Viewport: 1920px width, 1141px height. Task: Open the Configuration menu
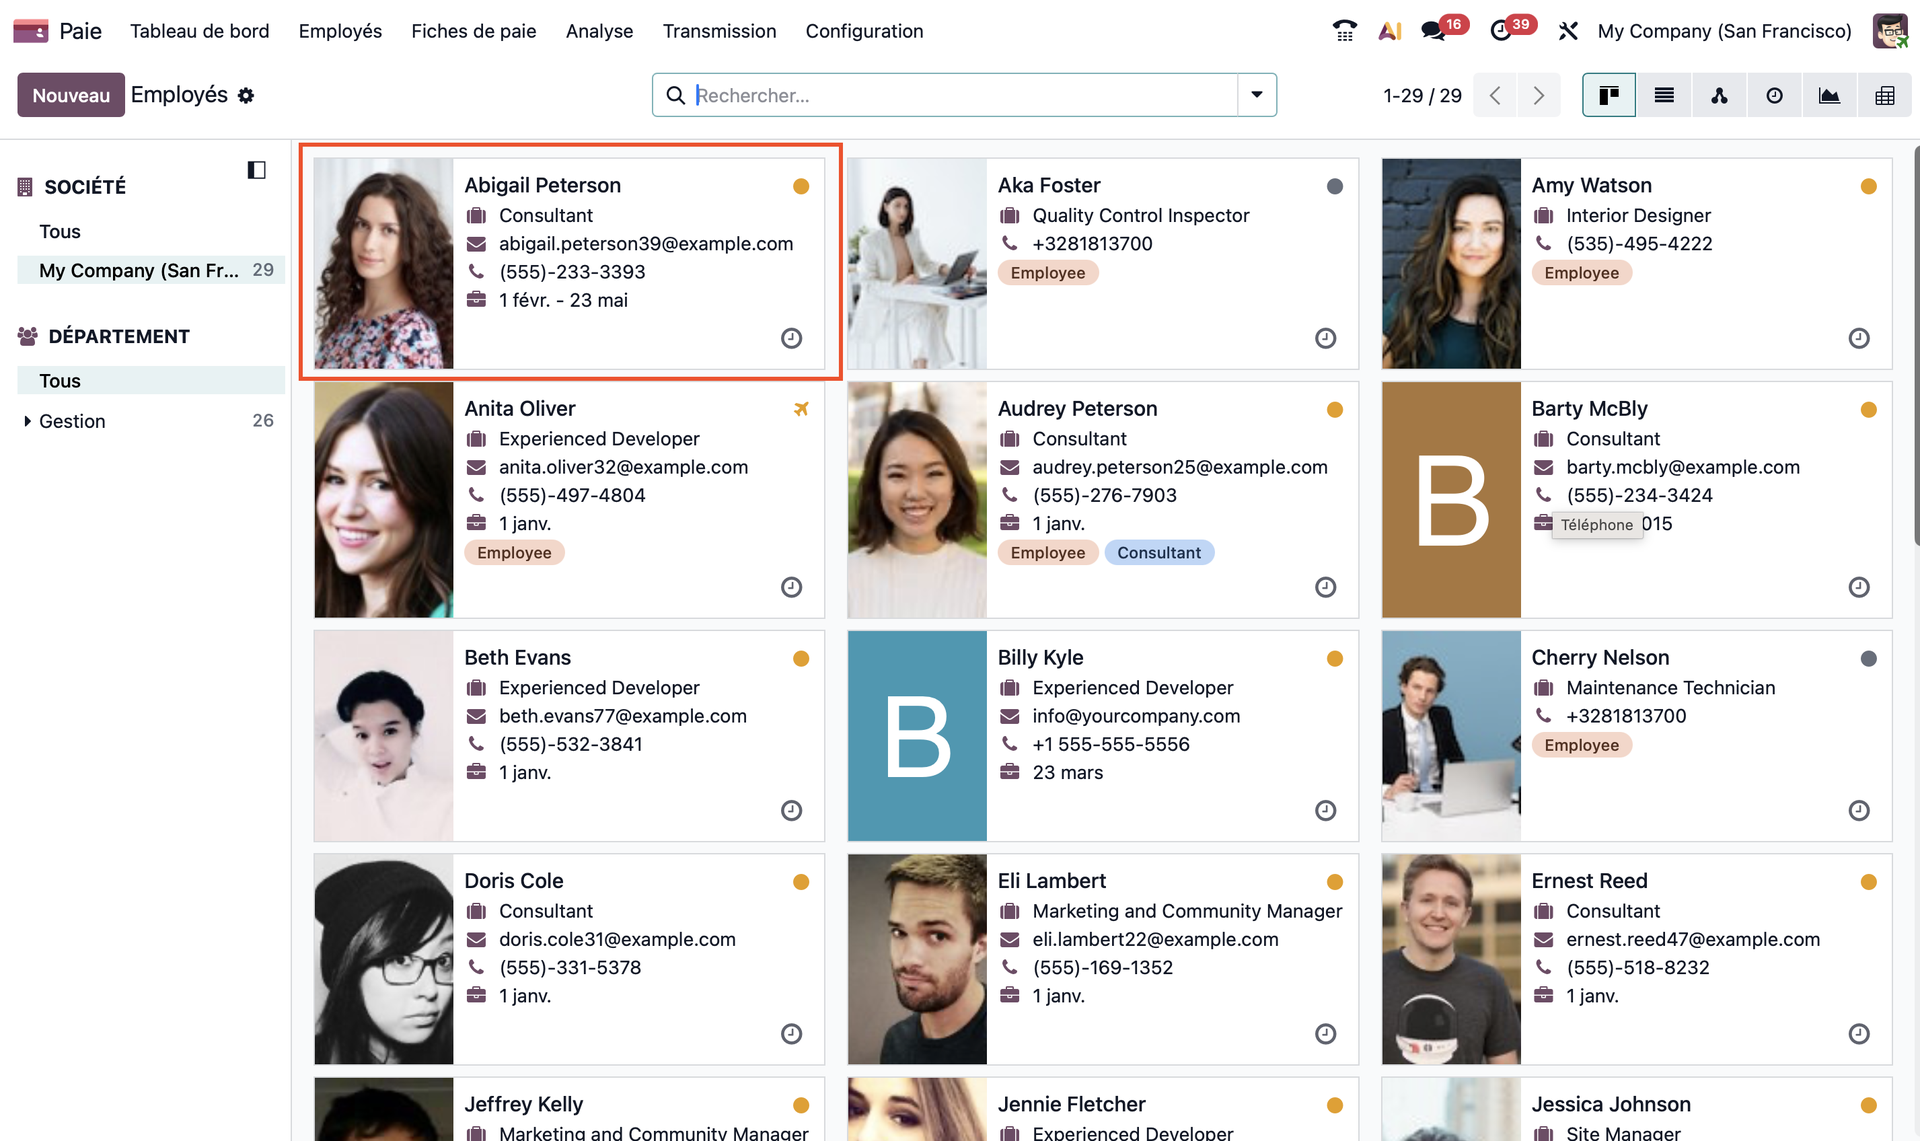[x=864, y=31]
